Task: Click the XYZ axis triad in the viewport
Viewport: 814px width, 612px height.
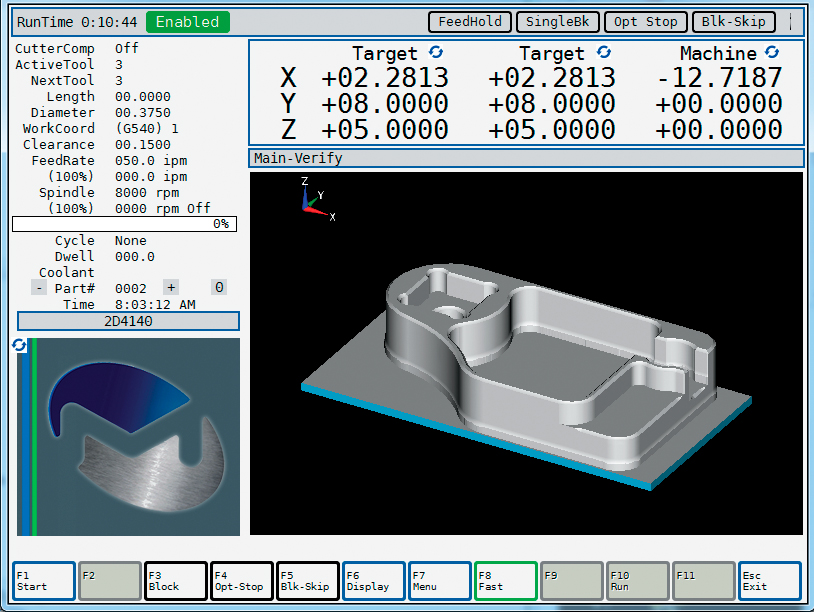Action: 314,199
